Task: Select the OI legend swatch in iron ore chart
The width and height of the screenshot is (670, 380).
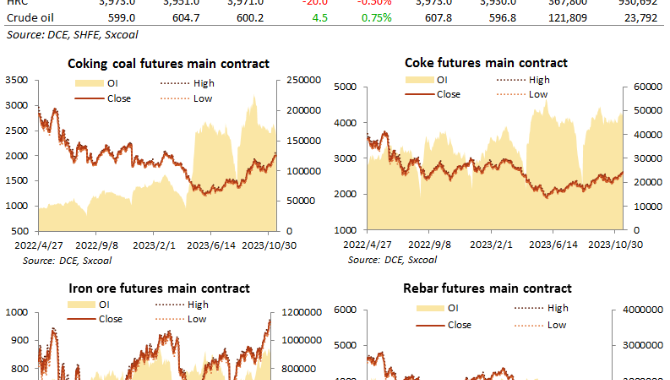Action: (81, 304)
